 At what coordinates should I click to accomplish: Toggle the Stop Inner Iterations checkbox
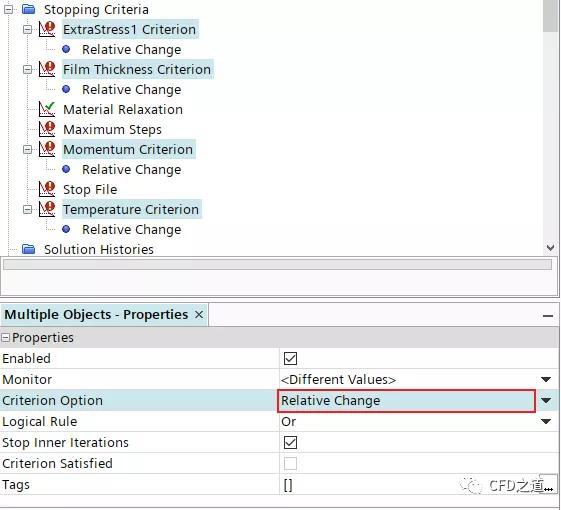pyautogui.click(x=290, y=442)
